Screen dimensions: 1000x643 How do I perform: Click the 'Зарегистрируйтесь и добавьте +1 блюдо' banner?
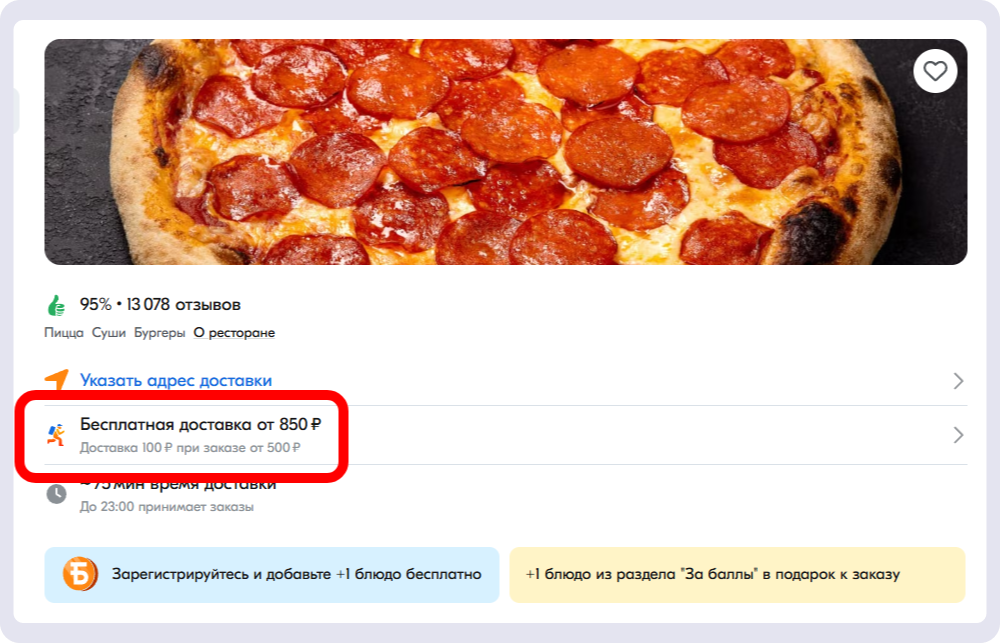coord(272,574)
